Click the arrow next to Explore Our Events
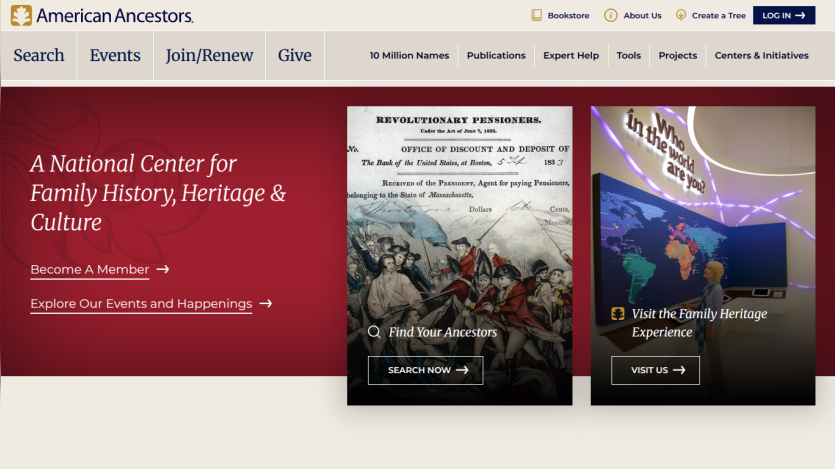This screenshot has height=469, width=835. pos(266,303)
